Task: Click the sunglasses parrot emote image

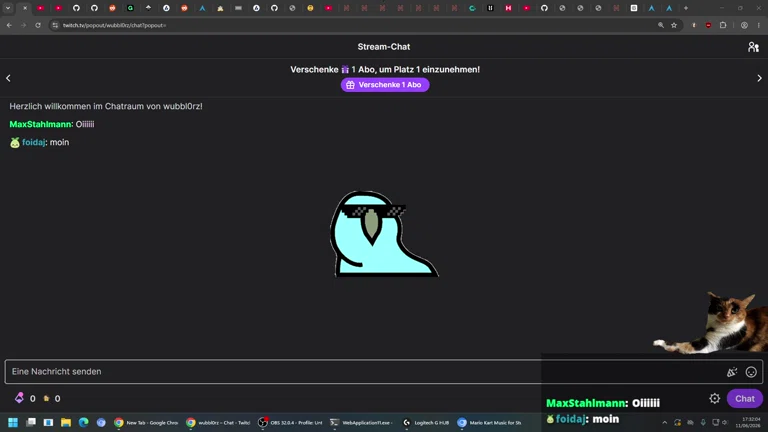Action: pyautogui.click(x=384, y=234)
